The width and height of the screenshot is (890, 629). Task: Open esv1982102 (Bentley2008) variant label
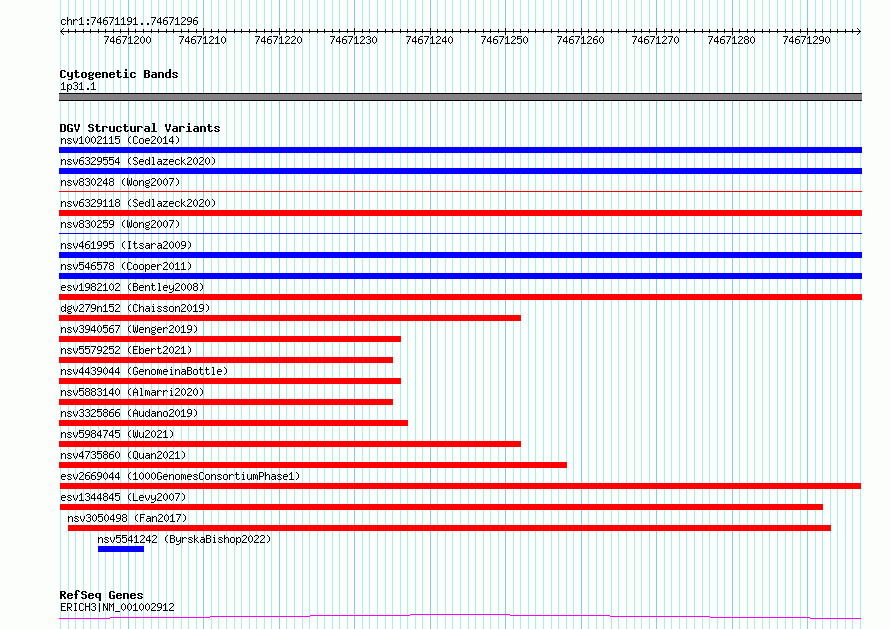[132, 287]
